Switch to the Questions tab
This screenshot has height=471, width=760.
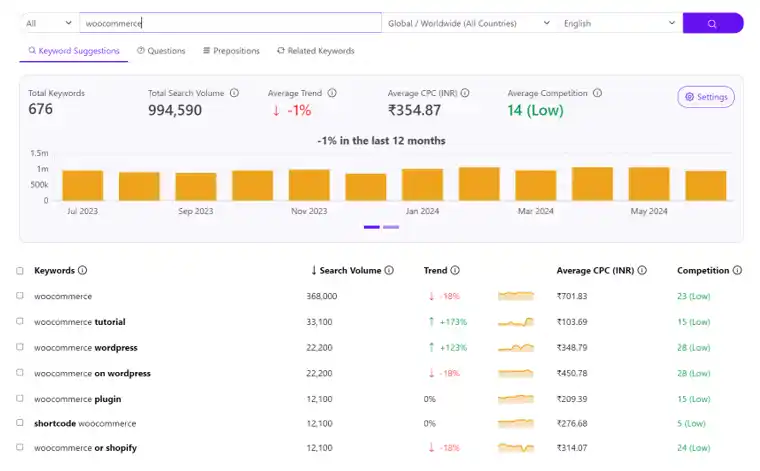click(x=161, y=51)
